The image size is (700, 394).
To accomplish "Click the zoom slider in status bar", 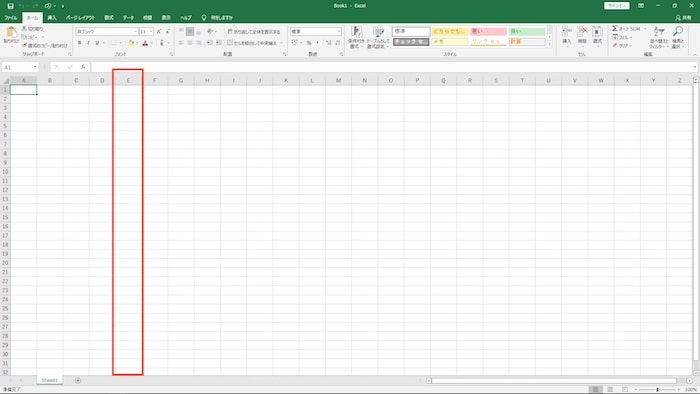I will [657, 390].
